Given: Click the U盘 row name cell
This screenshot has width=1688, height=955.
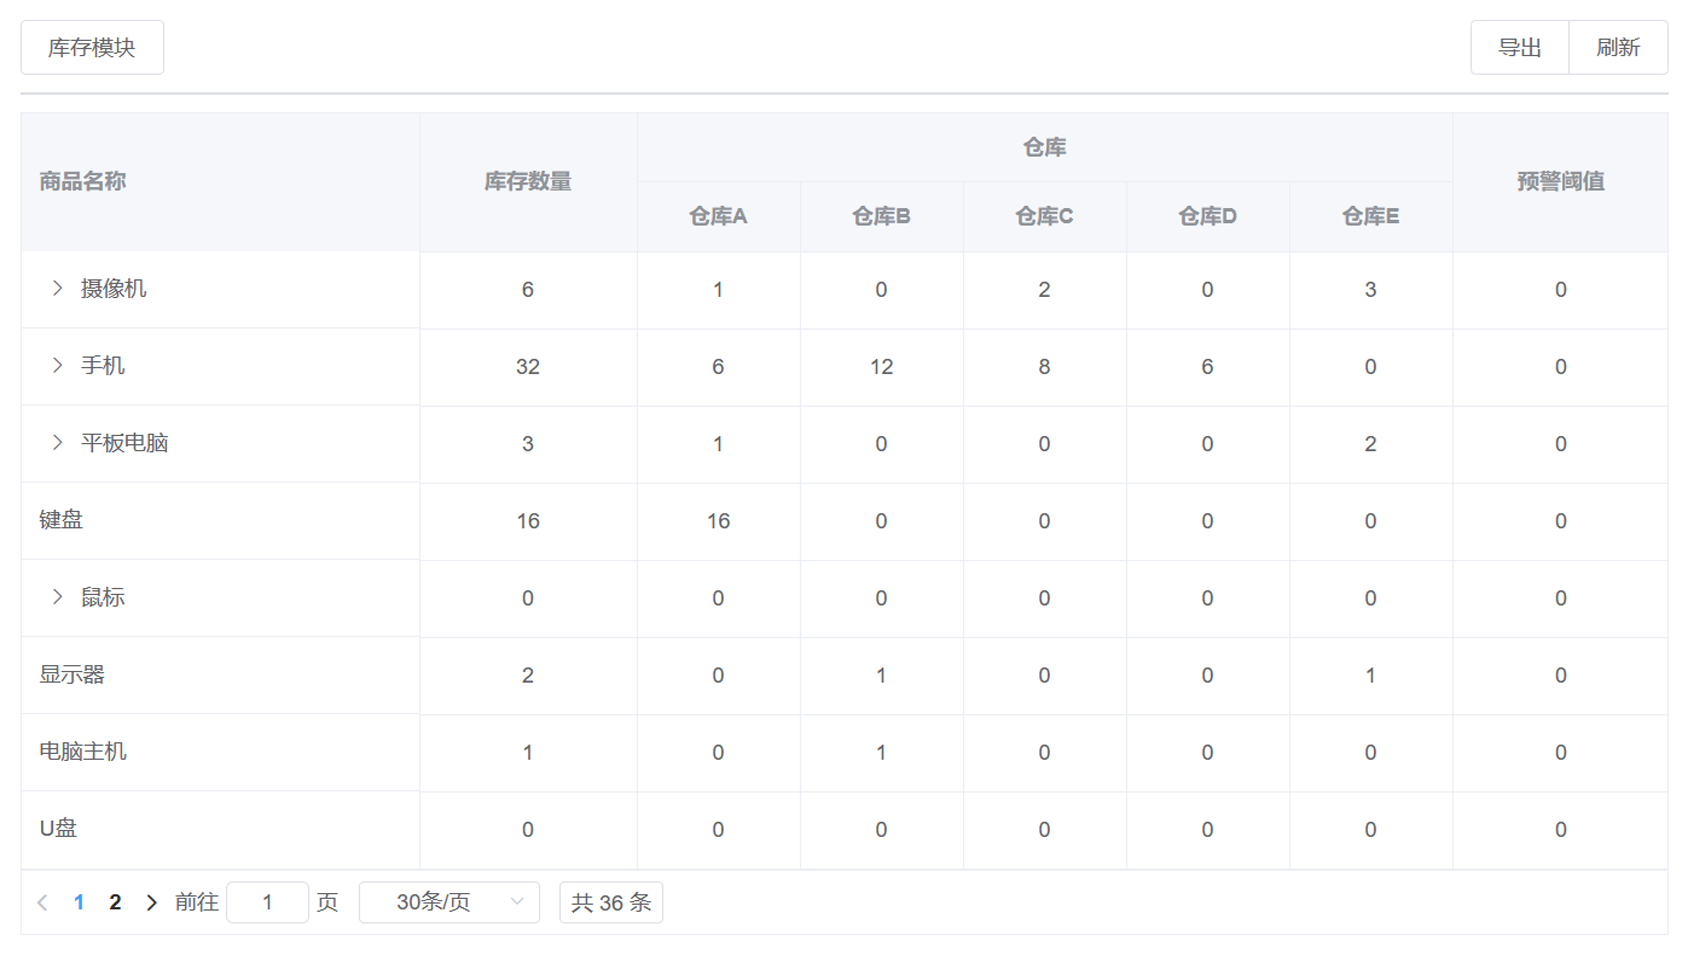Looking at the screenshot, I should point(58,829).
